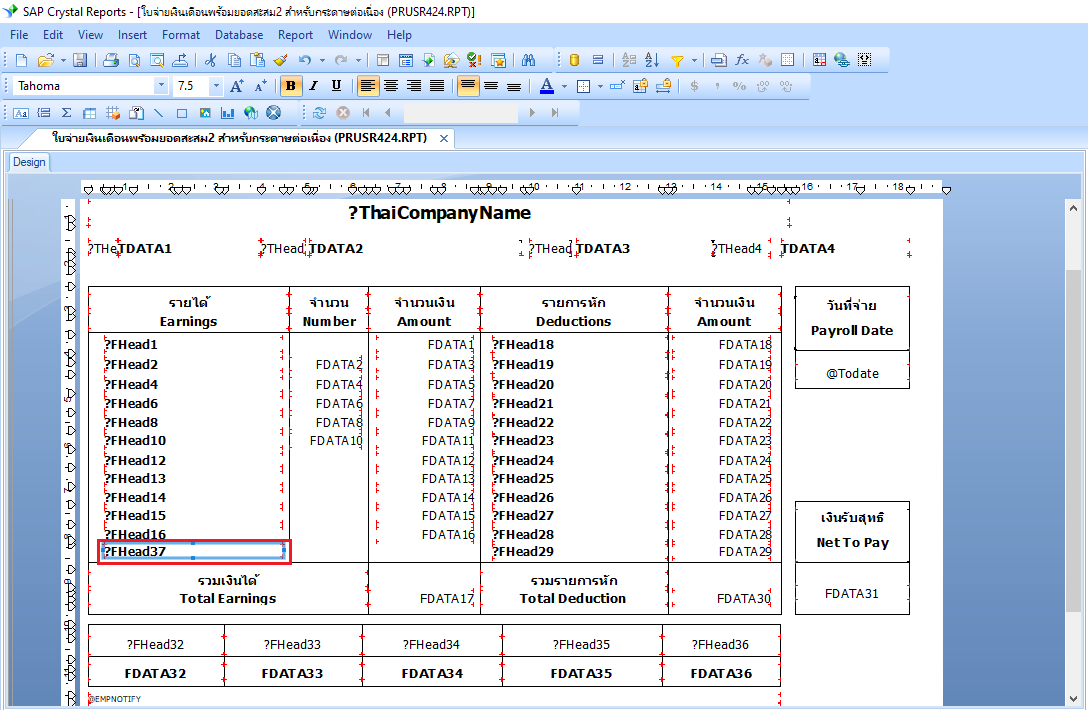Switch to the Design tab
Image resolution: width=1088 pixels, height=710 pixels.
(x=29, y=162)
